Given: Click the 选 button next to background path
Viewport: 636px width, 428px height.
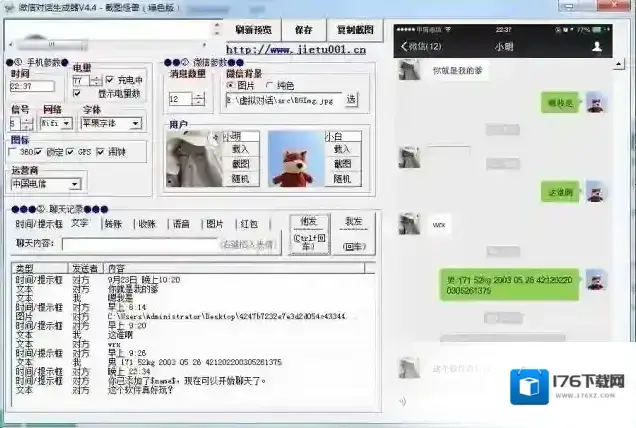Looking at the screenshot, I should tap(351, 99).
